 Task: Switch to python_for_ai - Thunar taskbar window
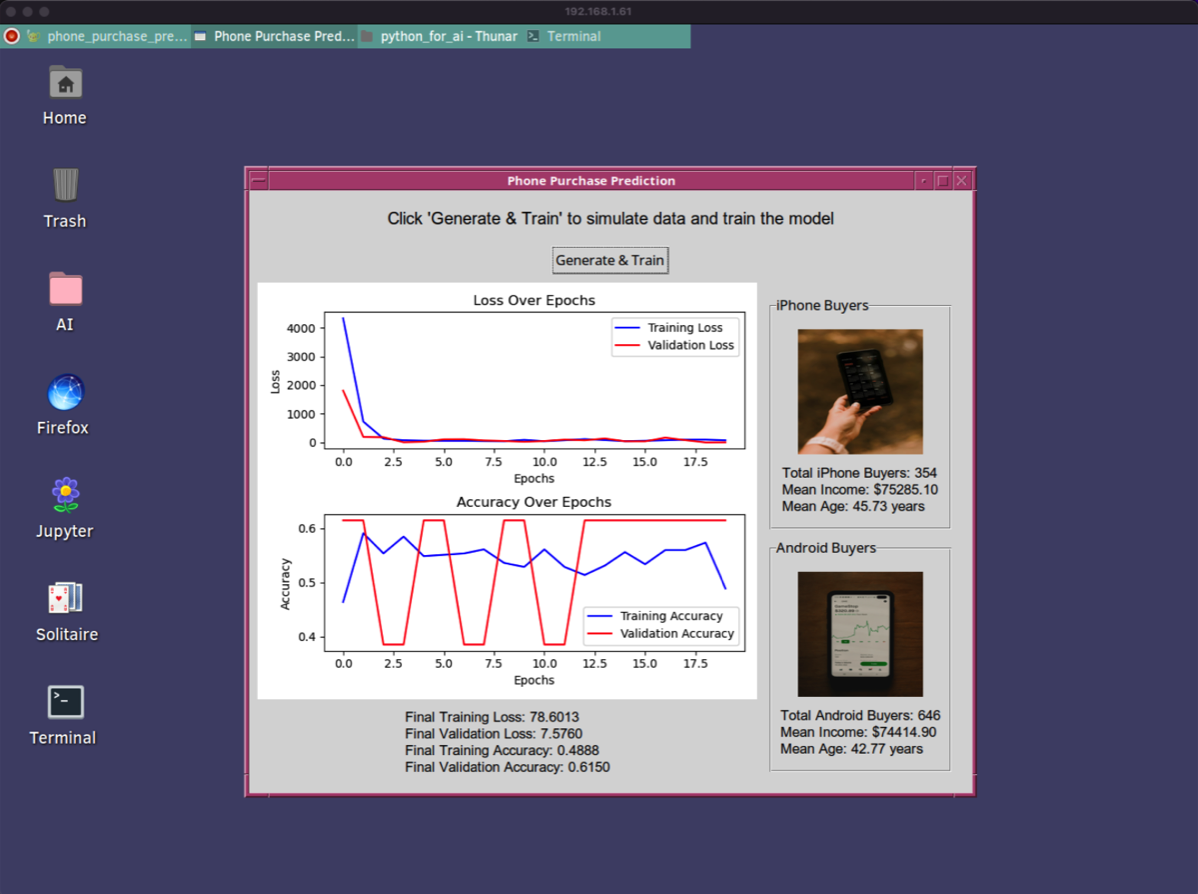(x=440, y=36)
